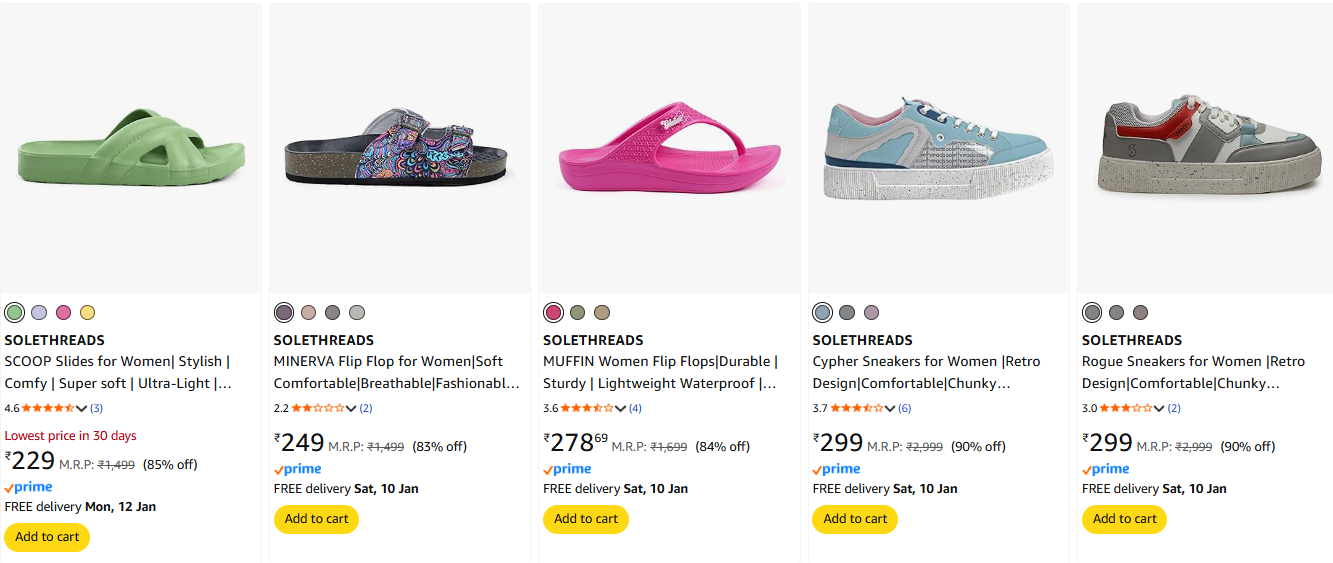The width and height of the screenshot is (1333, 563).
Task: Add Rogue Sneakers to cart
Action: (x=1124, y=519)
